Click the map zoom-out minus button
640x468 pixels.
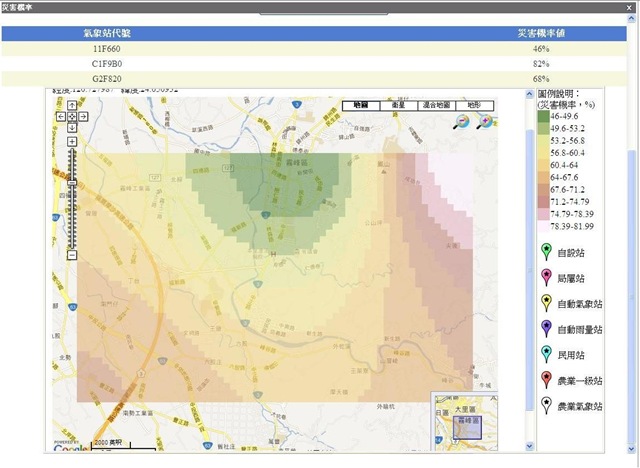click(x=72, y=255)
